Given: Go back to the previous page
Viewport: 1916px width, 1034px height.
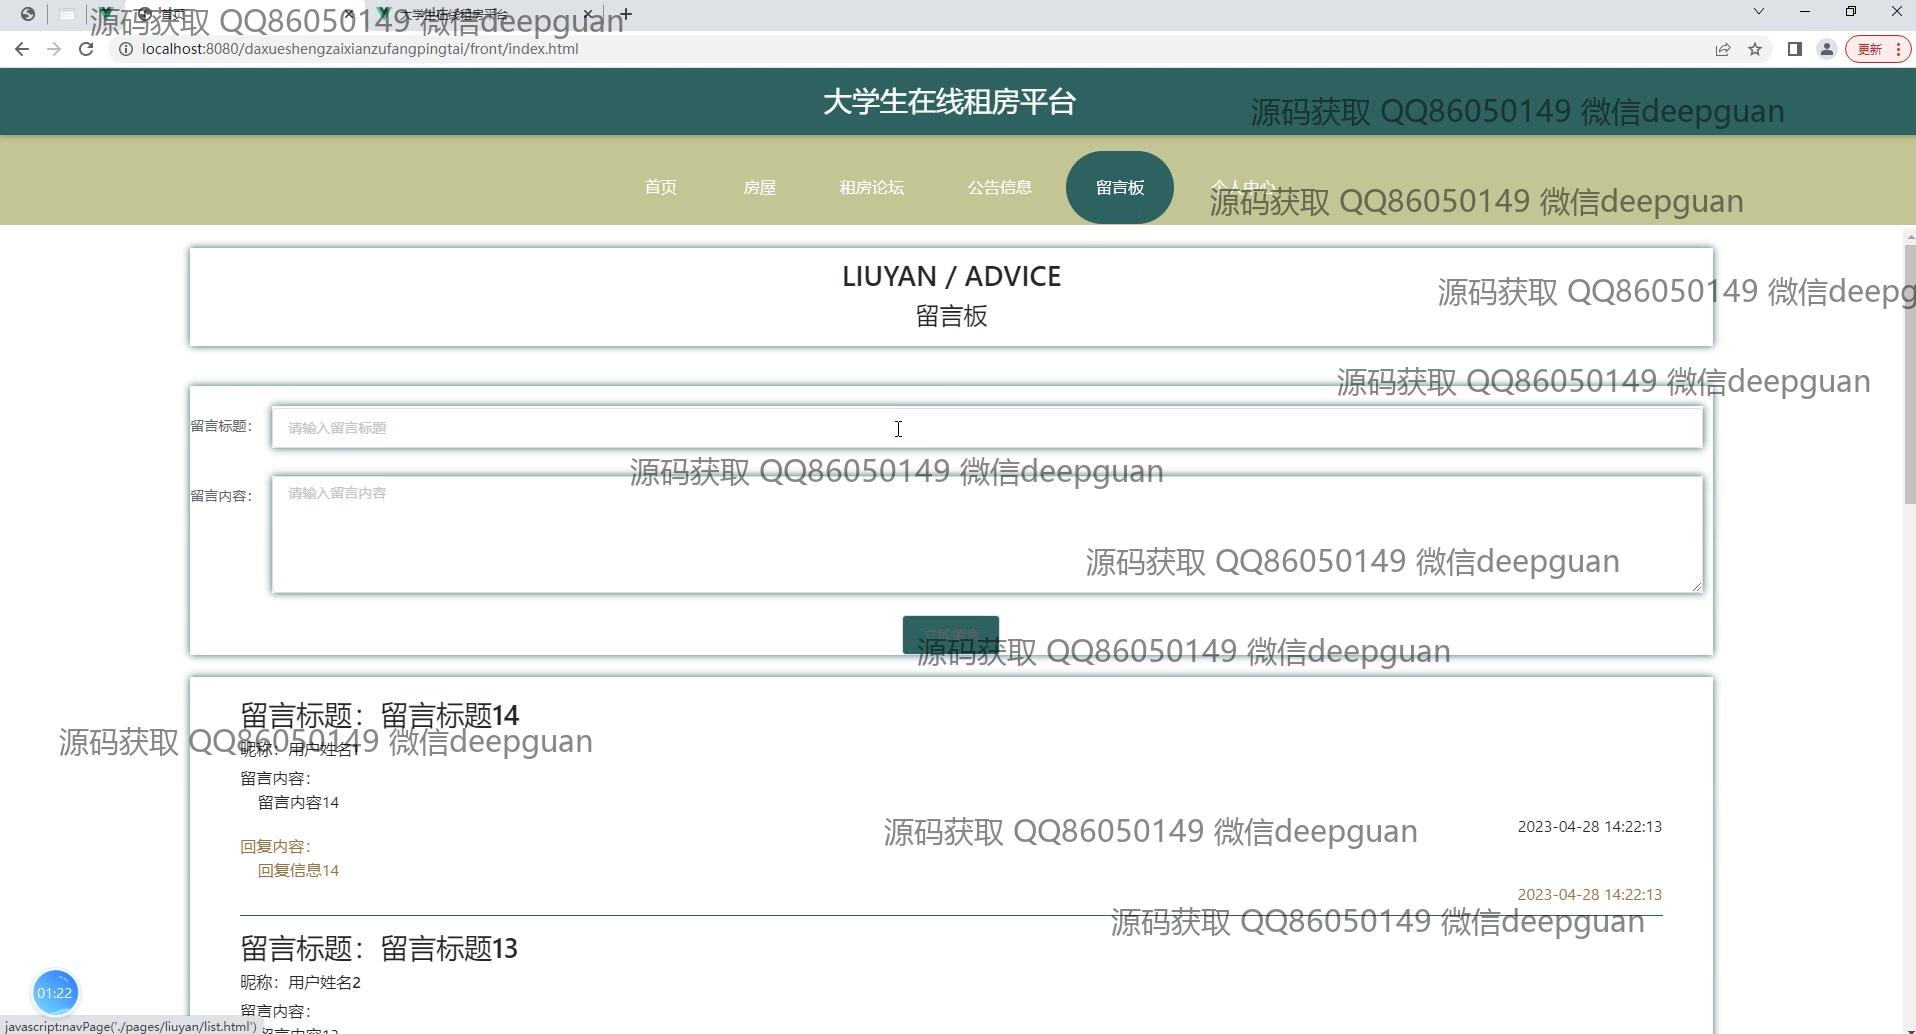Looking at the screenshot, I should pyautogui.click(x=22, y=49).
